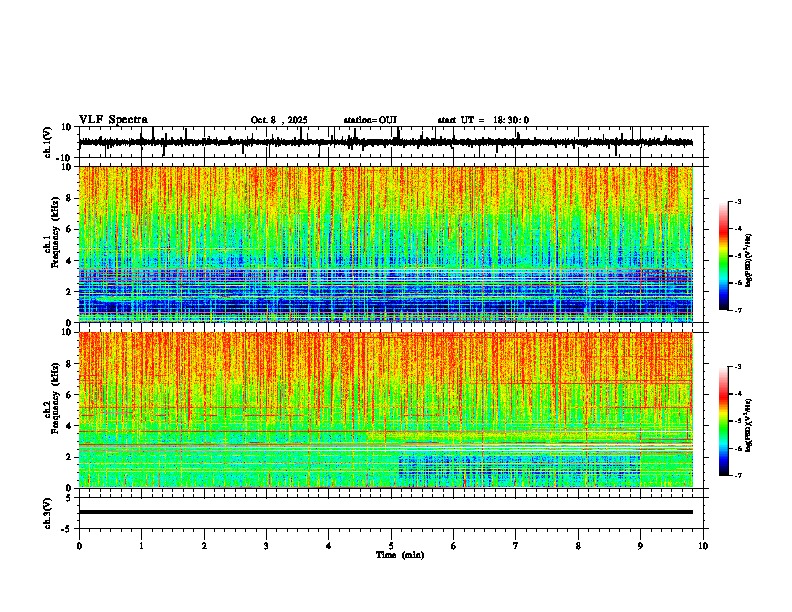The image size is (792, 612).
Task: Click the "8" kHz tick on ch.2 frequency axis
Action: (70, 364)
